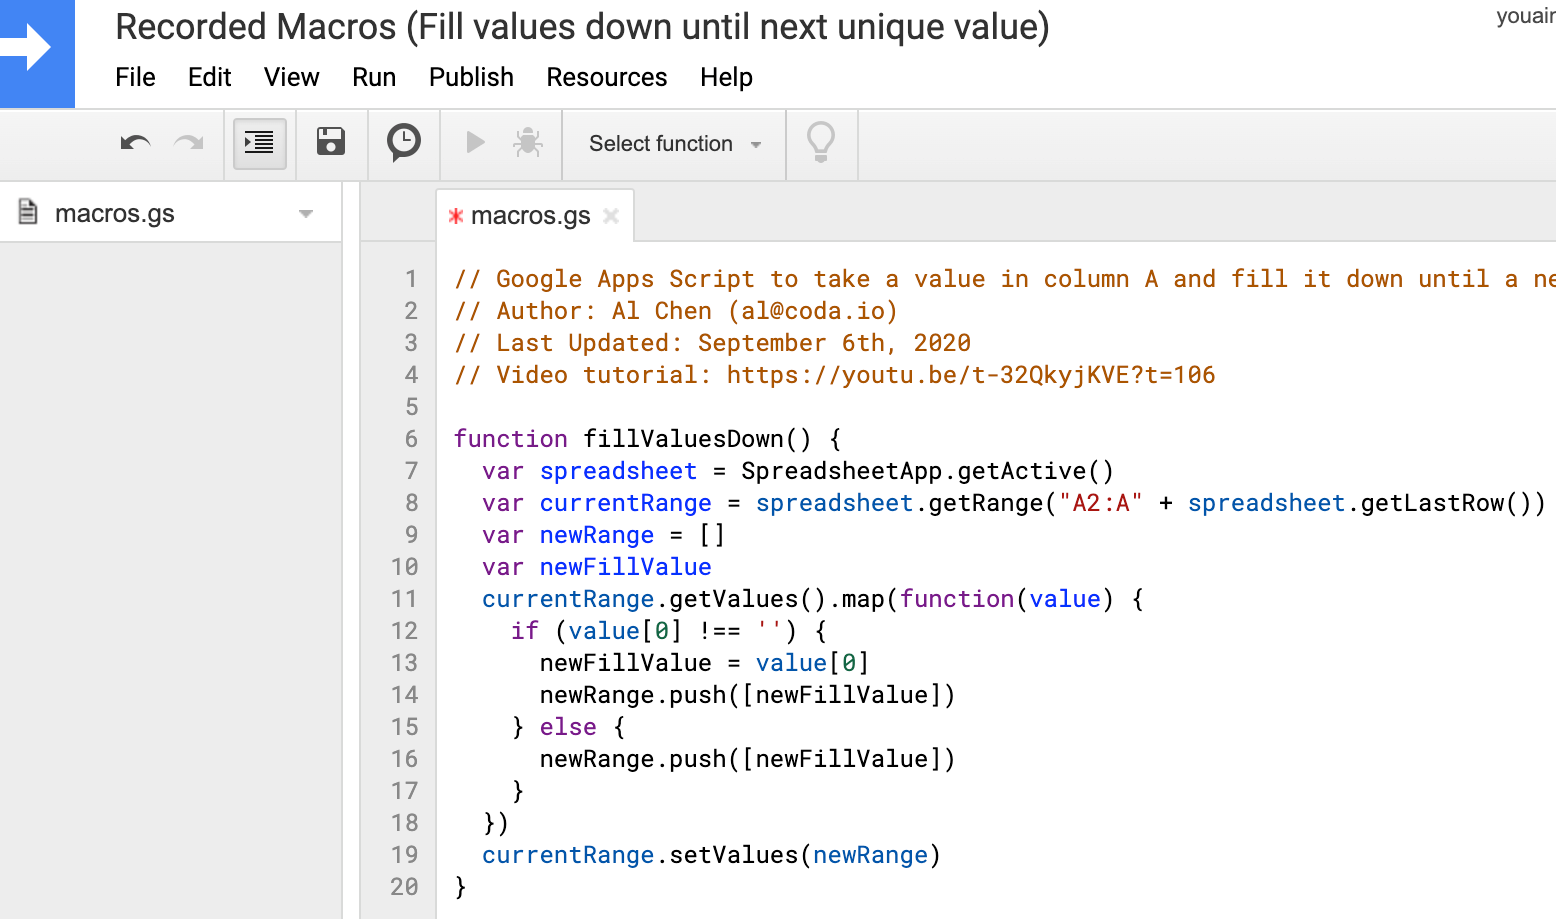Click the redo arrow icon
The height and width of the screenshot is (919, 1556).
click(188, 144)
